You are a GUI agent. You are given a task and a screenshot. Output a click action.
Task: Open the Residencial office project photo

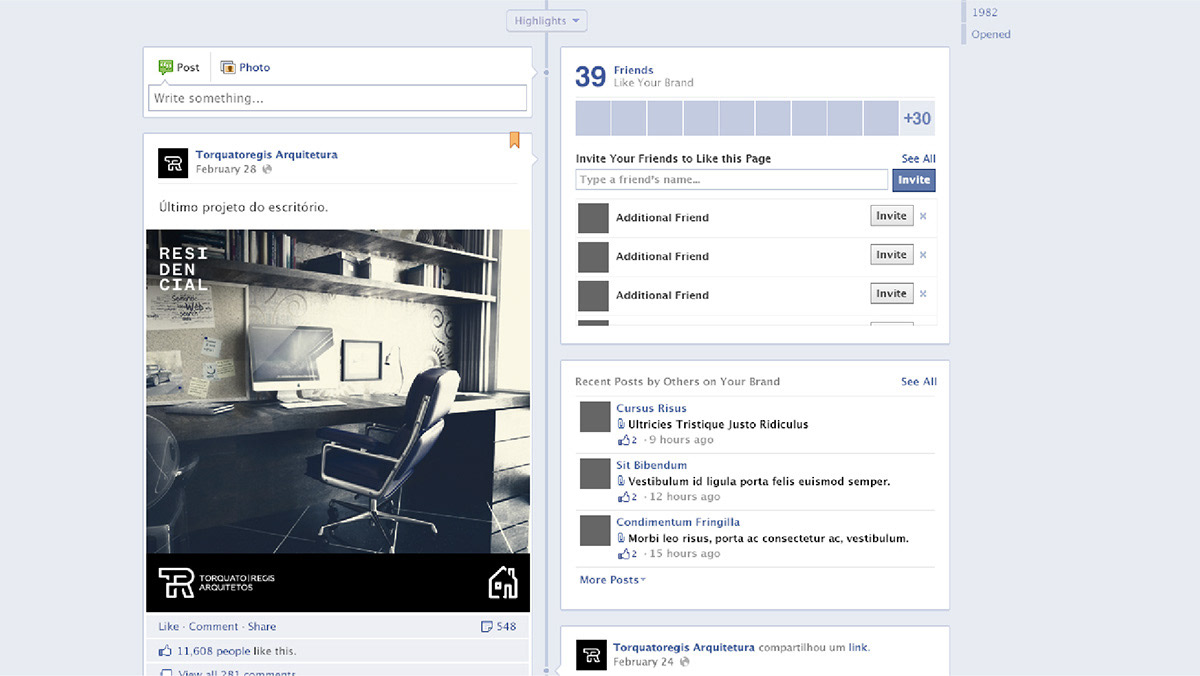338,420
